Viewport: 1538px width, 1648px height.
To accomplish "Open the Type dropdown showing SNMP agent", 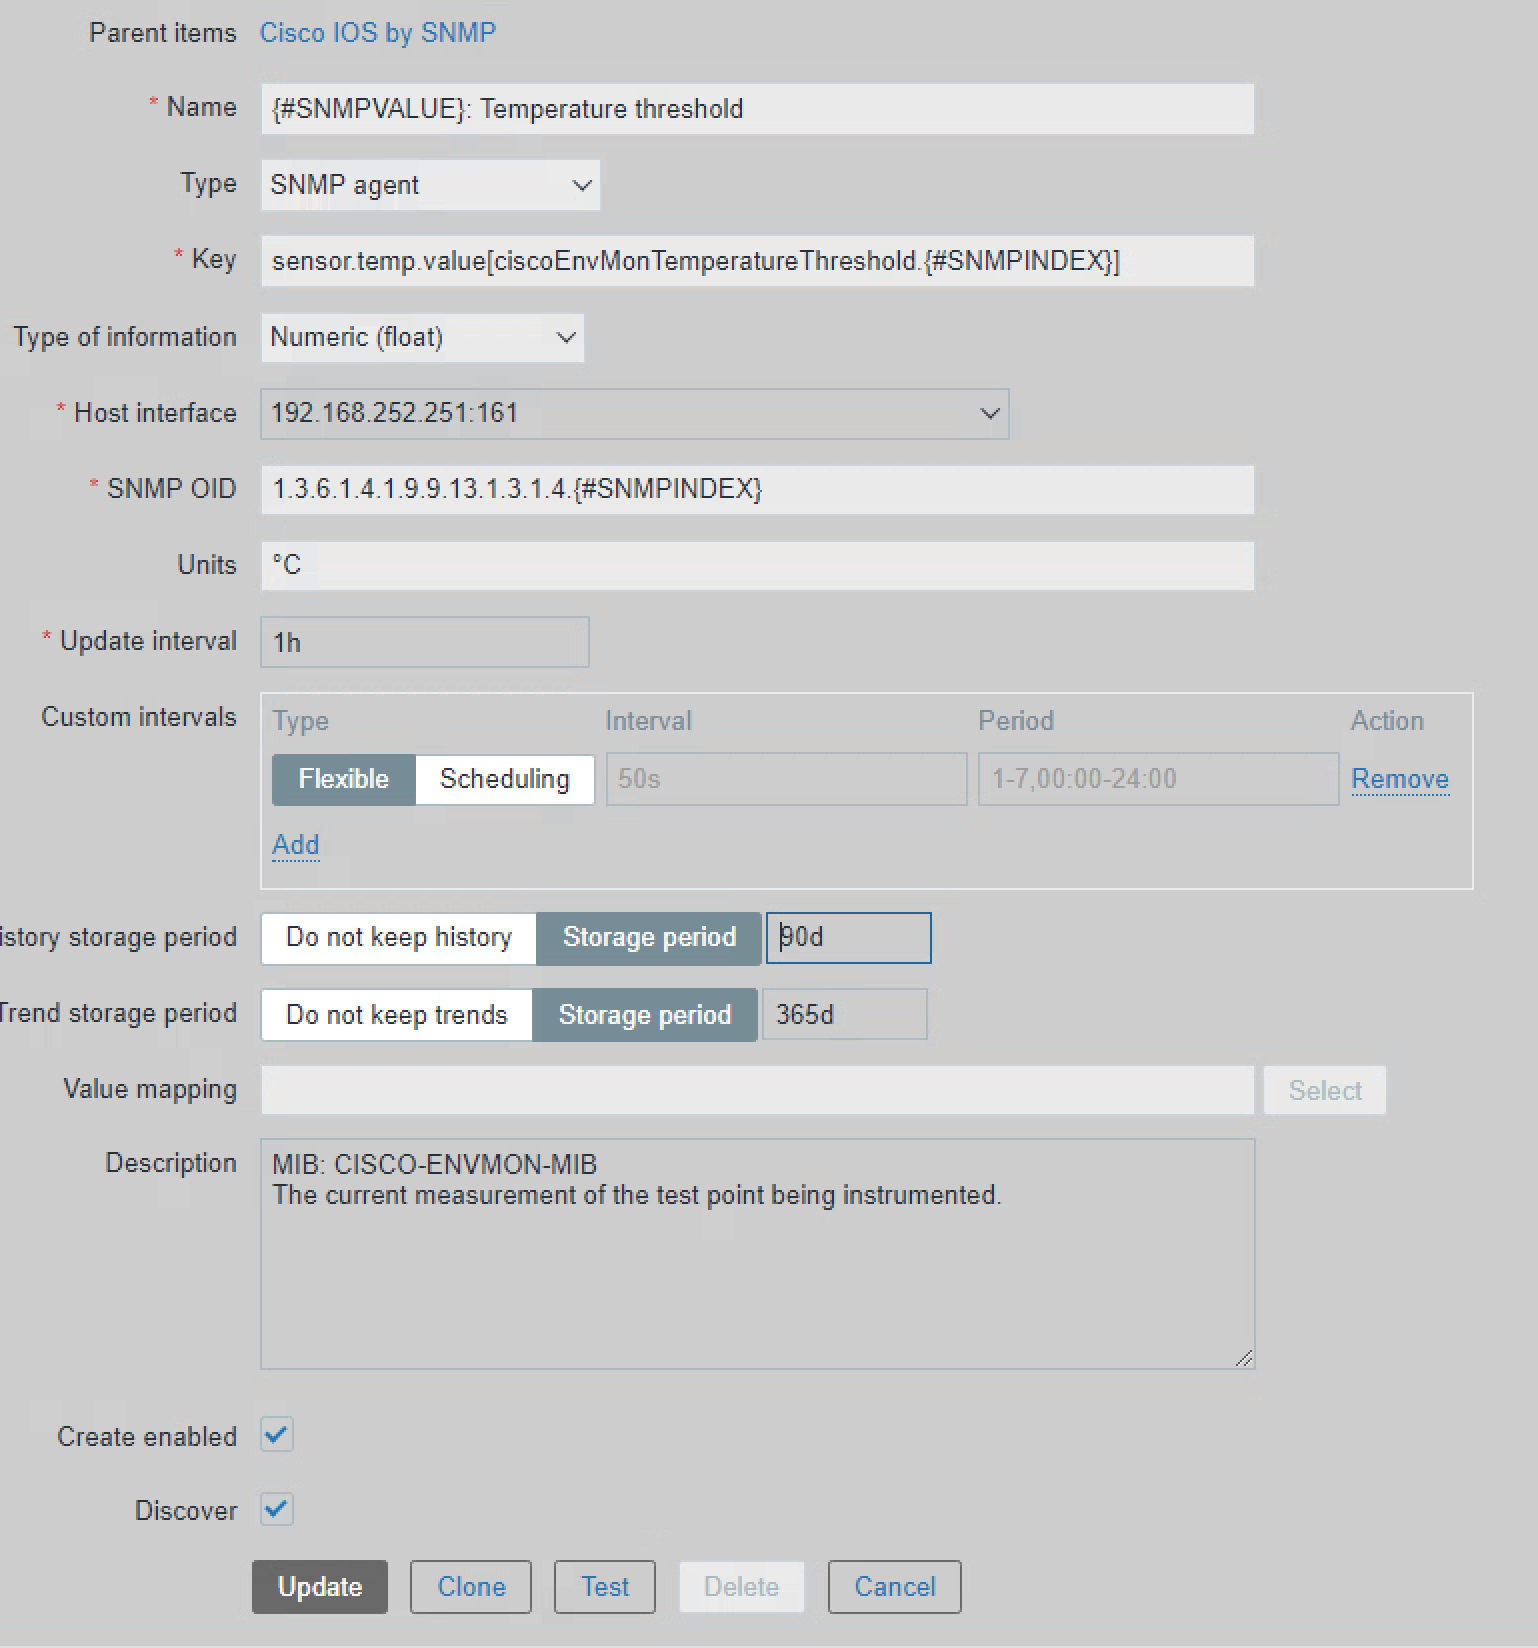I will pyautogui.click(x=430, y=185).
